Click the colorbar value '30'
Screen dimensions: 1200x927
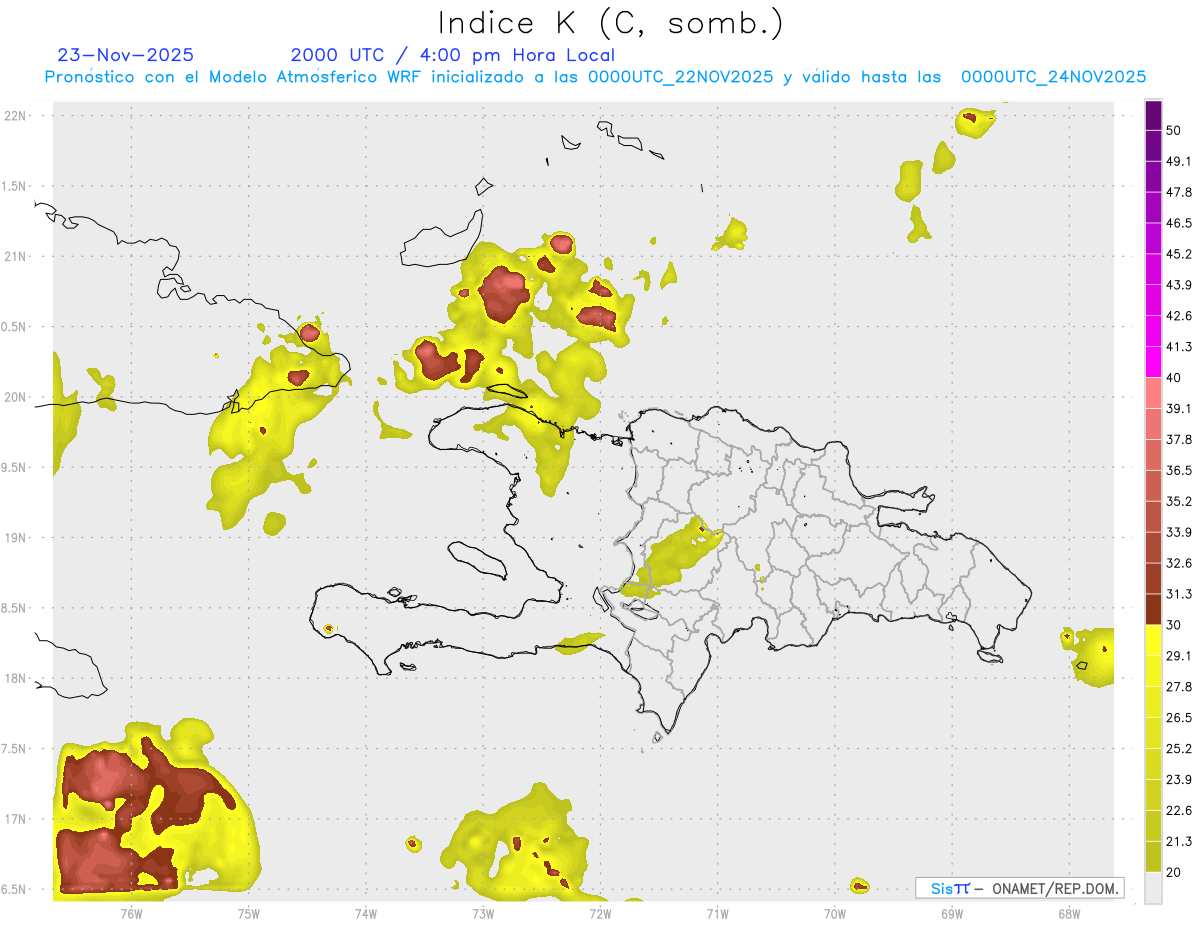1175,625
